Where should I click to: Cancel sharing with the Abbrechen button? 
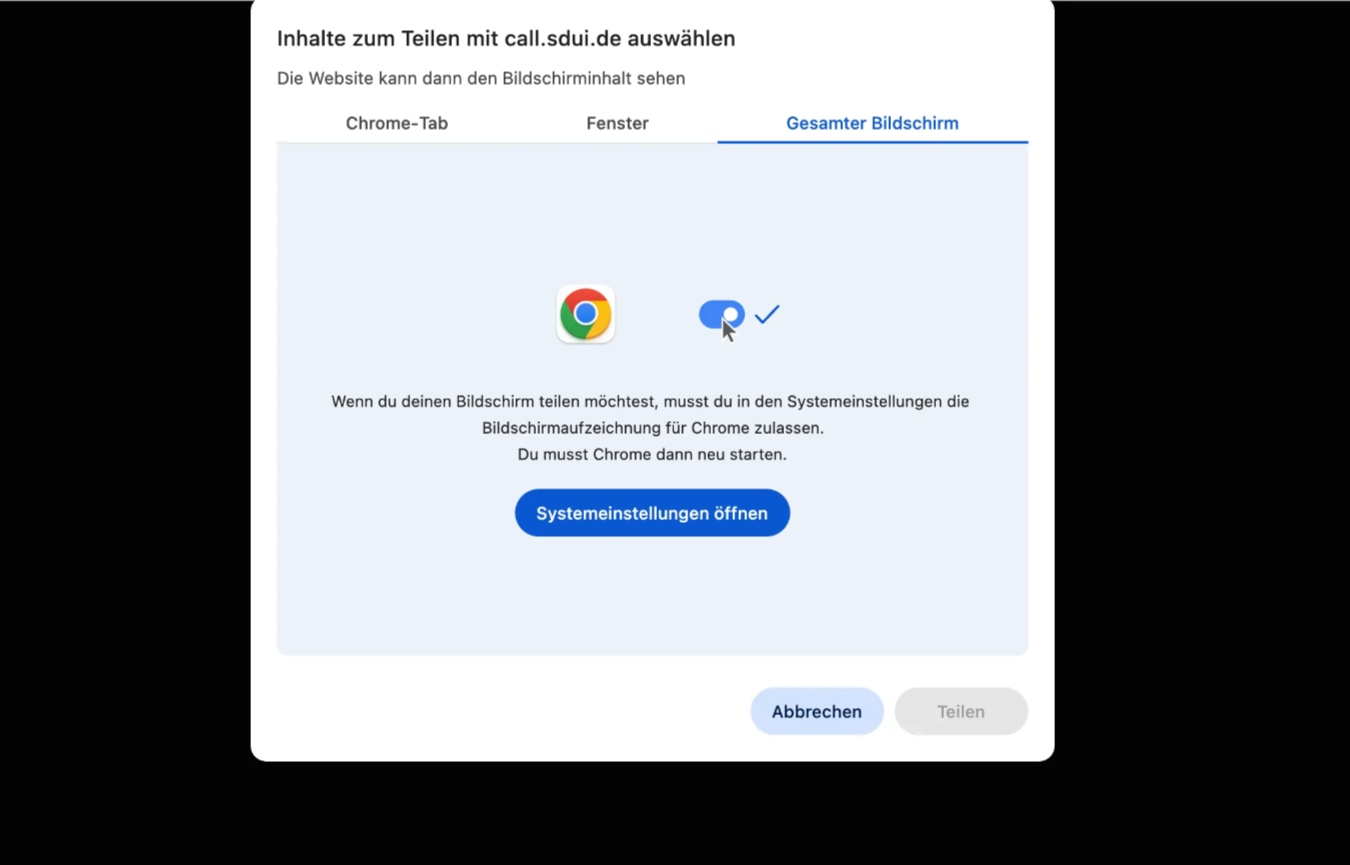pos(817,711)
